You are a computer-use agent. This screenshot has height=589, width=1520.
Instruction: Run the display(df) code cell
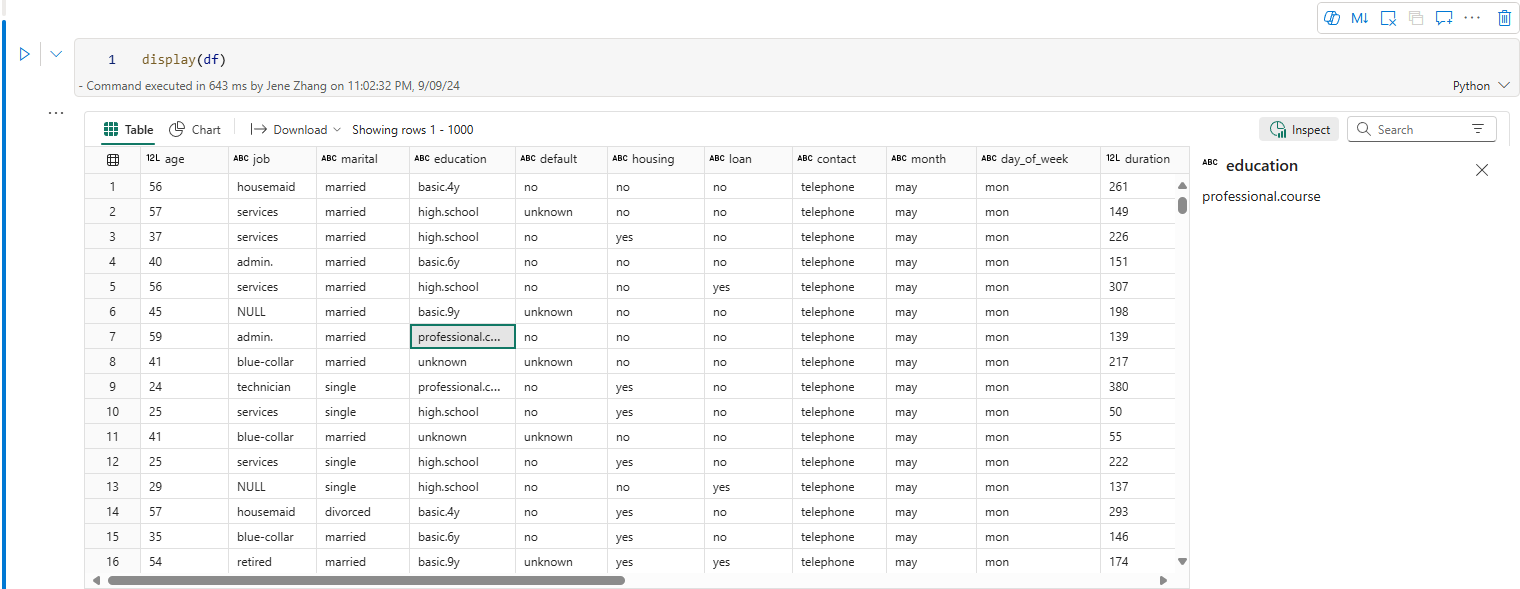click(25, 54)
